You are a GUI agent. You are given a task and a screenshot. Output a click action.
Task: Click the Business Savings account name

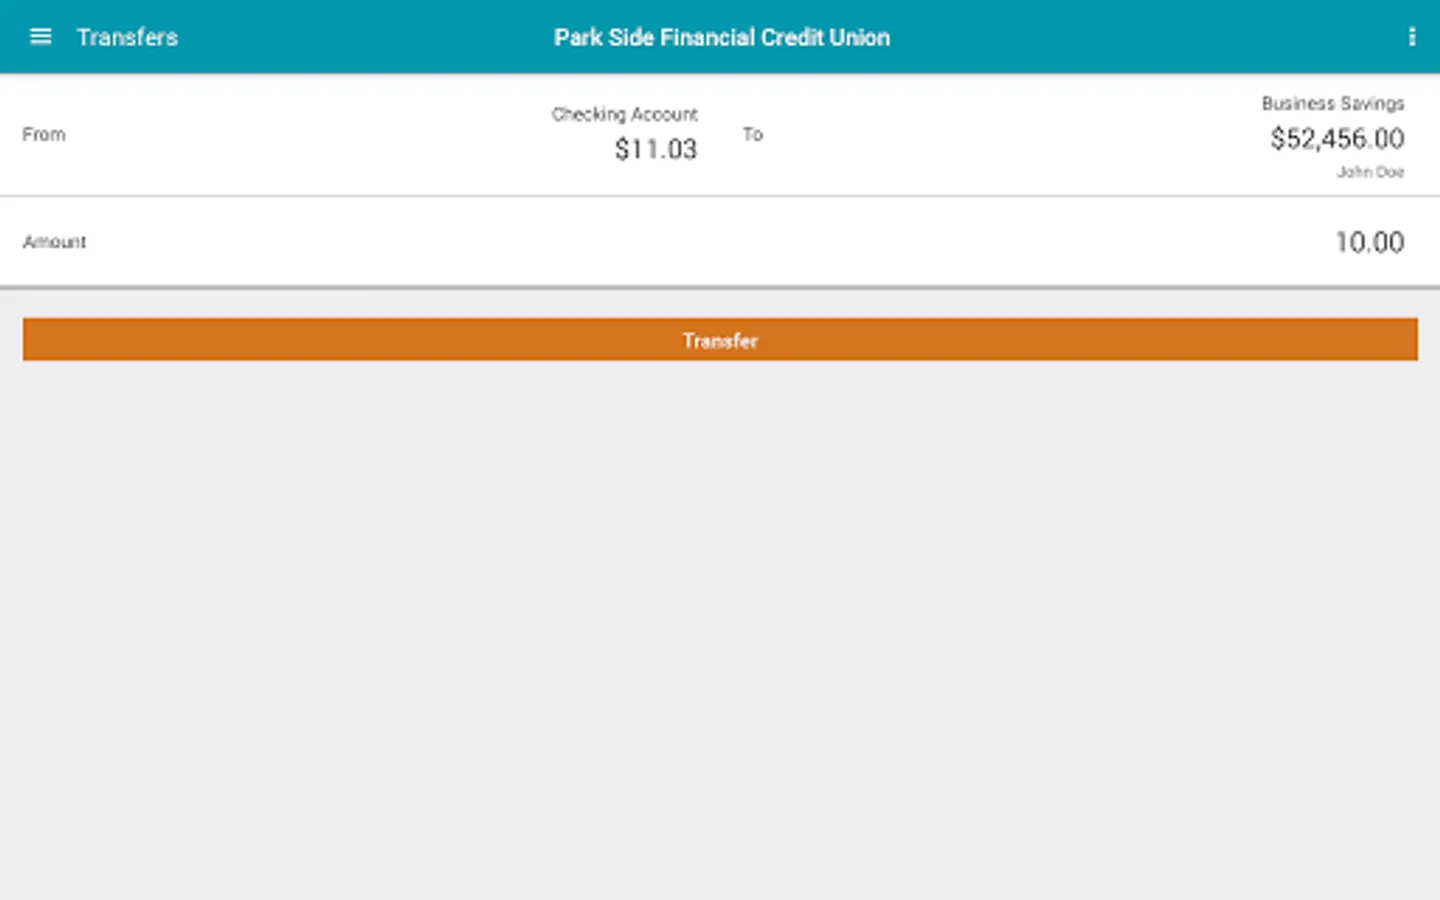click(x=1333, y=103)
